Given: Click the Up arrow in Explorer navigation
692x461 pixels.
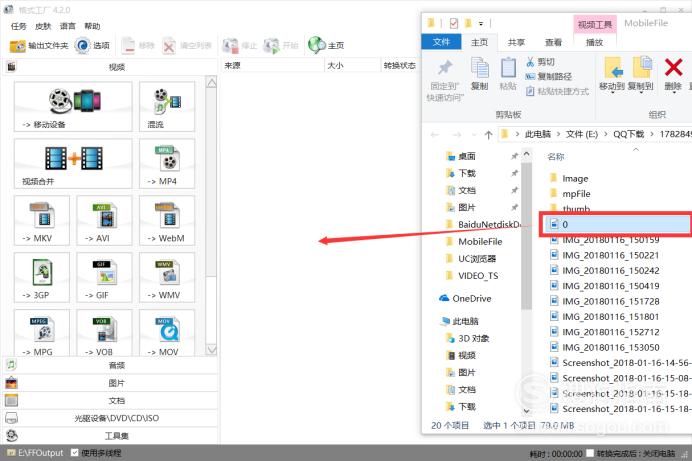Looking at the screenshot, I should pos(488,135).
